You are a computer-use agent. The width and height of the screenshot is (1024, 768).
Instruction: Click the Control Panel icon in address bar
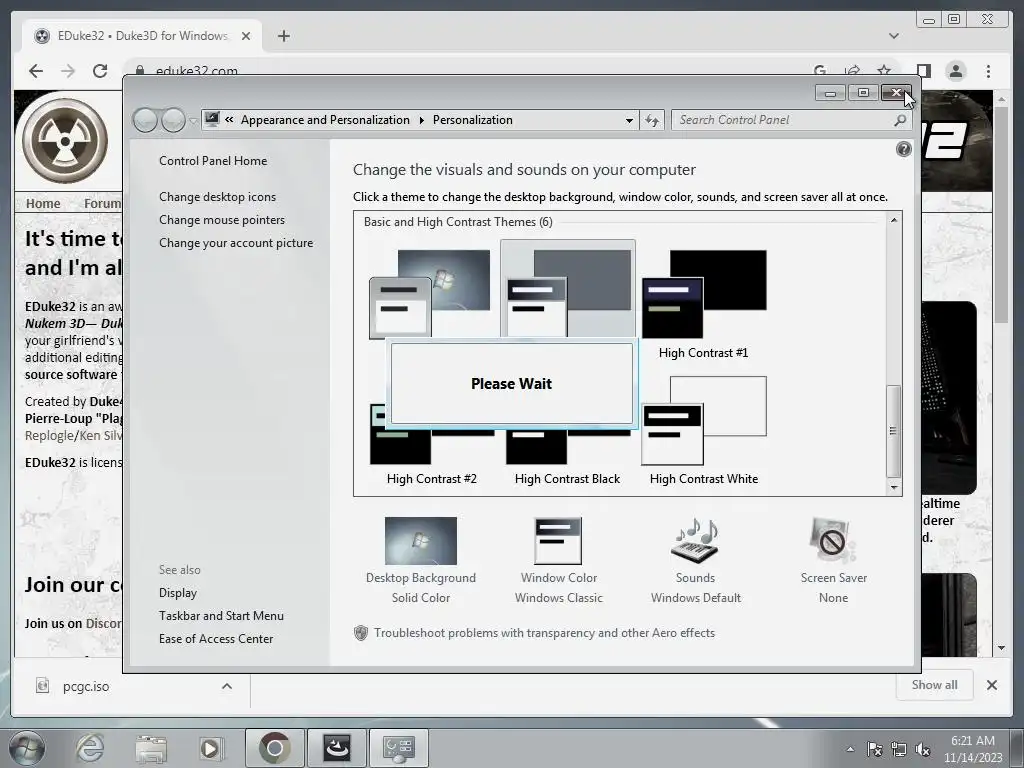point(212,120)
